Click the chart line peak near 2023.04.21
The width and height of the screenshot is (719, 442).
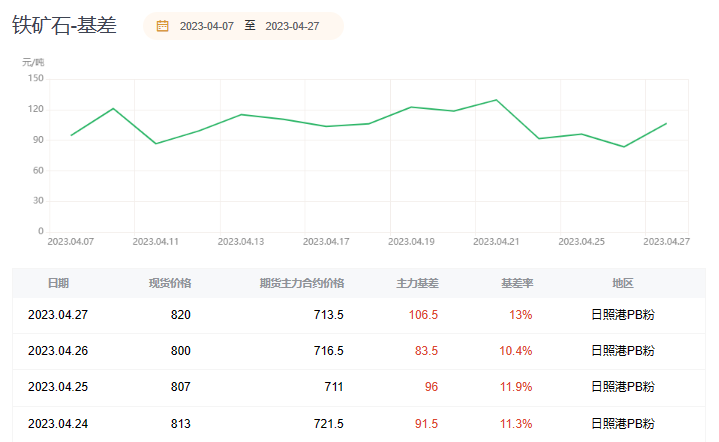point(496,100)
